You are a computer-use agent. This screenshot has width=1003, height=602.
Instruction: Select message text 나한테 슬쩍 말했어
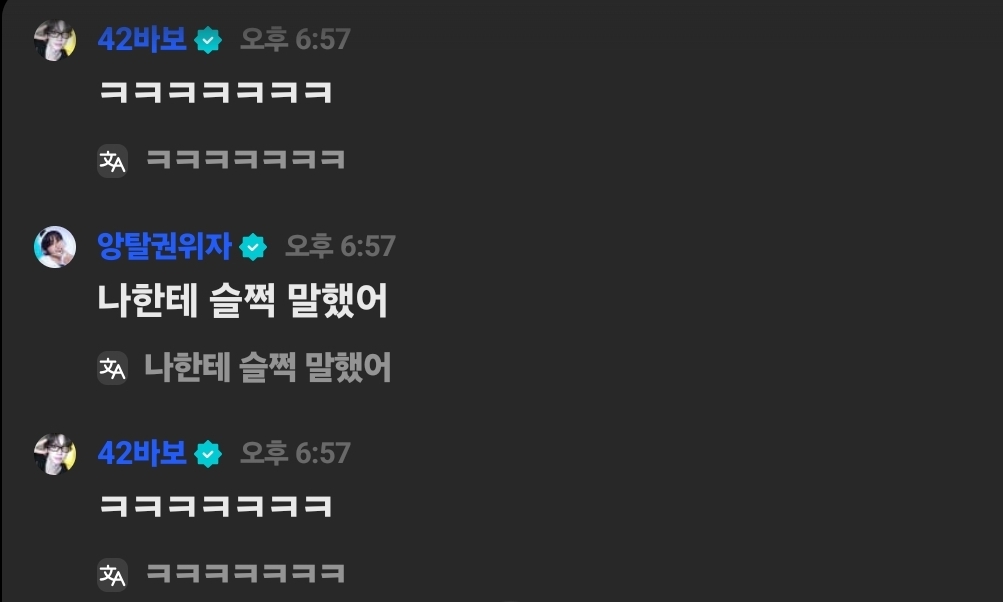click(x=242, y=300)
